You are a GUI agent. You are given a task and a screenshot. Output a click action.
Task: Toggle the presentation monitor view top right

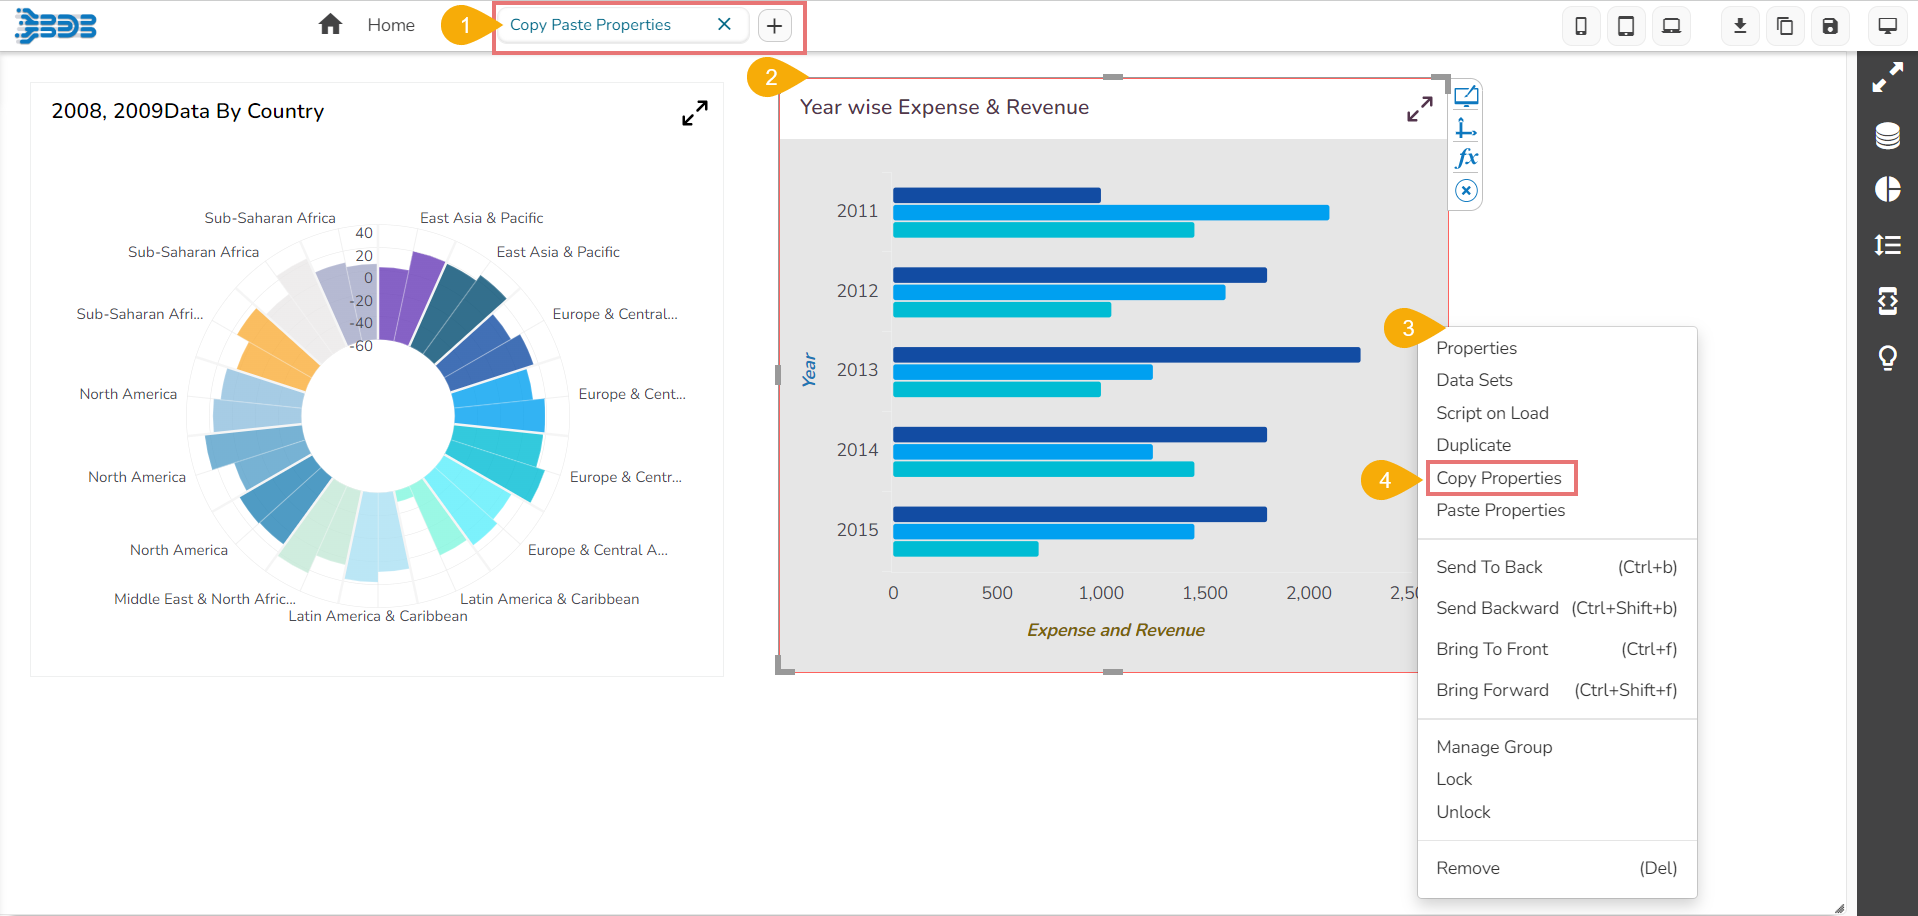(1888, 25)
